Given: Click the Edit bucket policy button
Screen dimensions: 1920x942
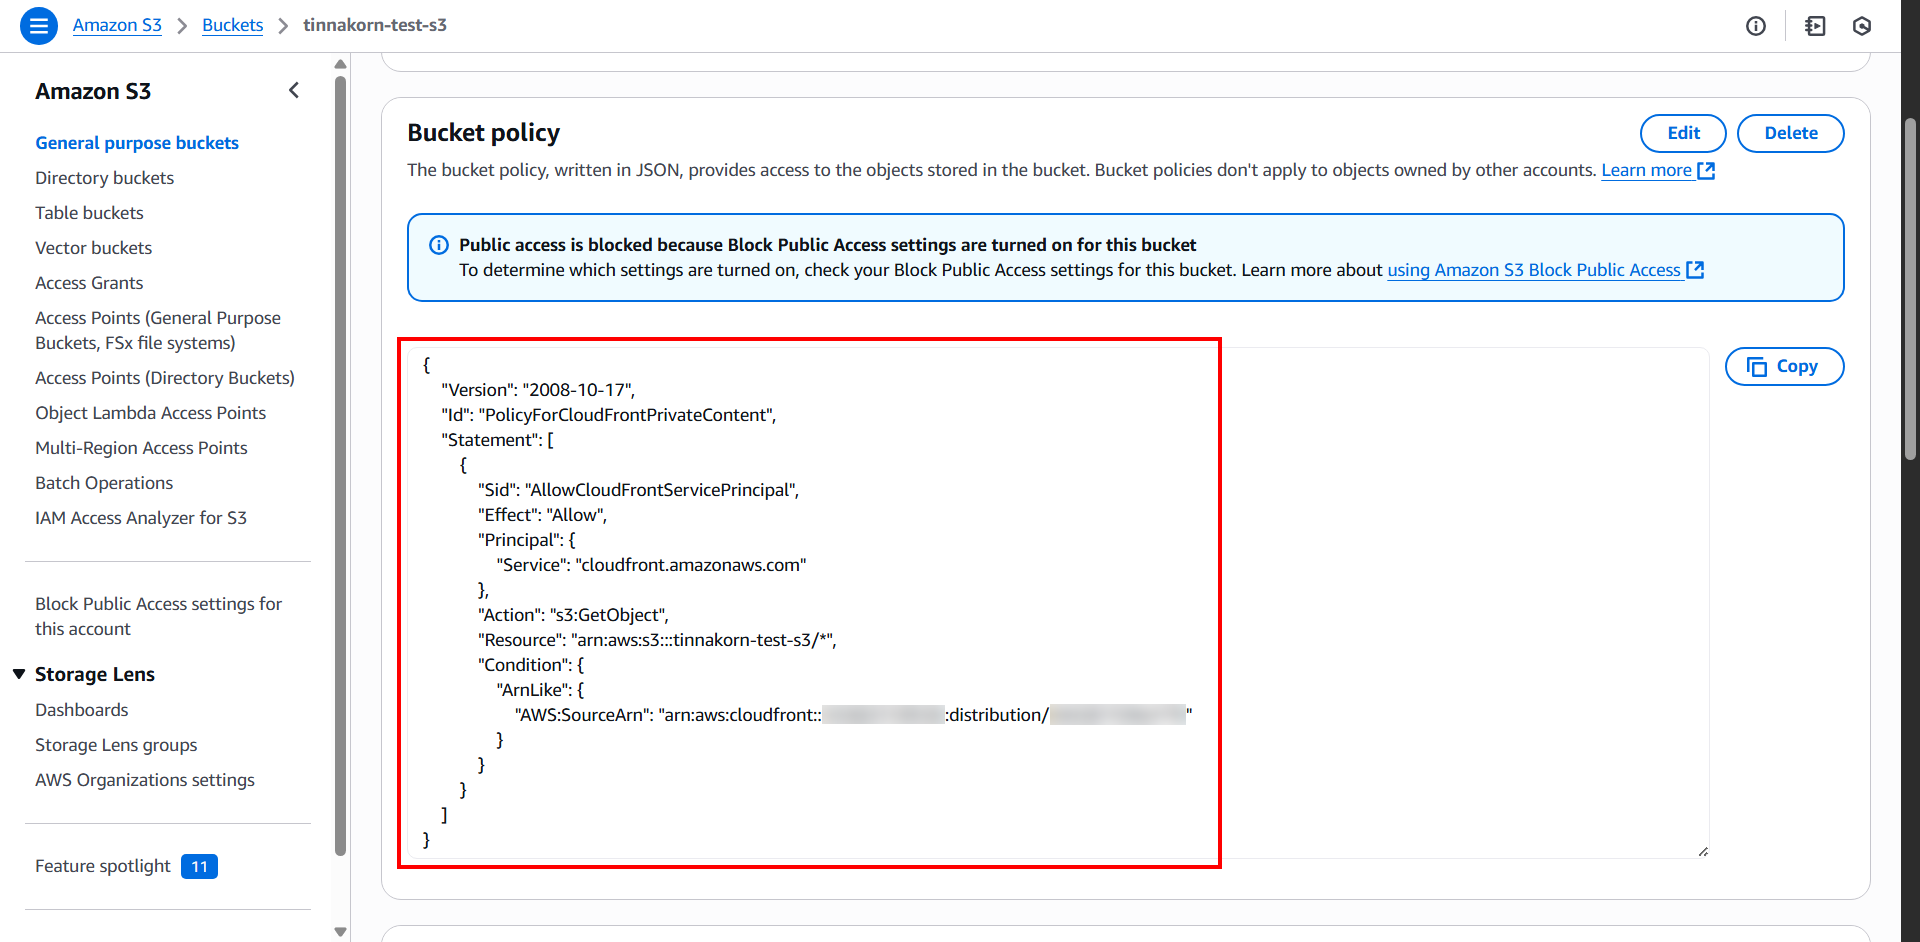Looking at the screenshot, I should click(1683, 133).
